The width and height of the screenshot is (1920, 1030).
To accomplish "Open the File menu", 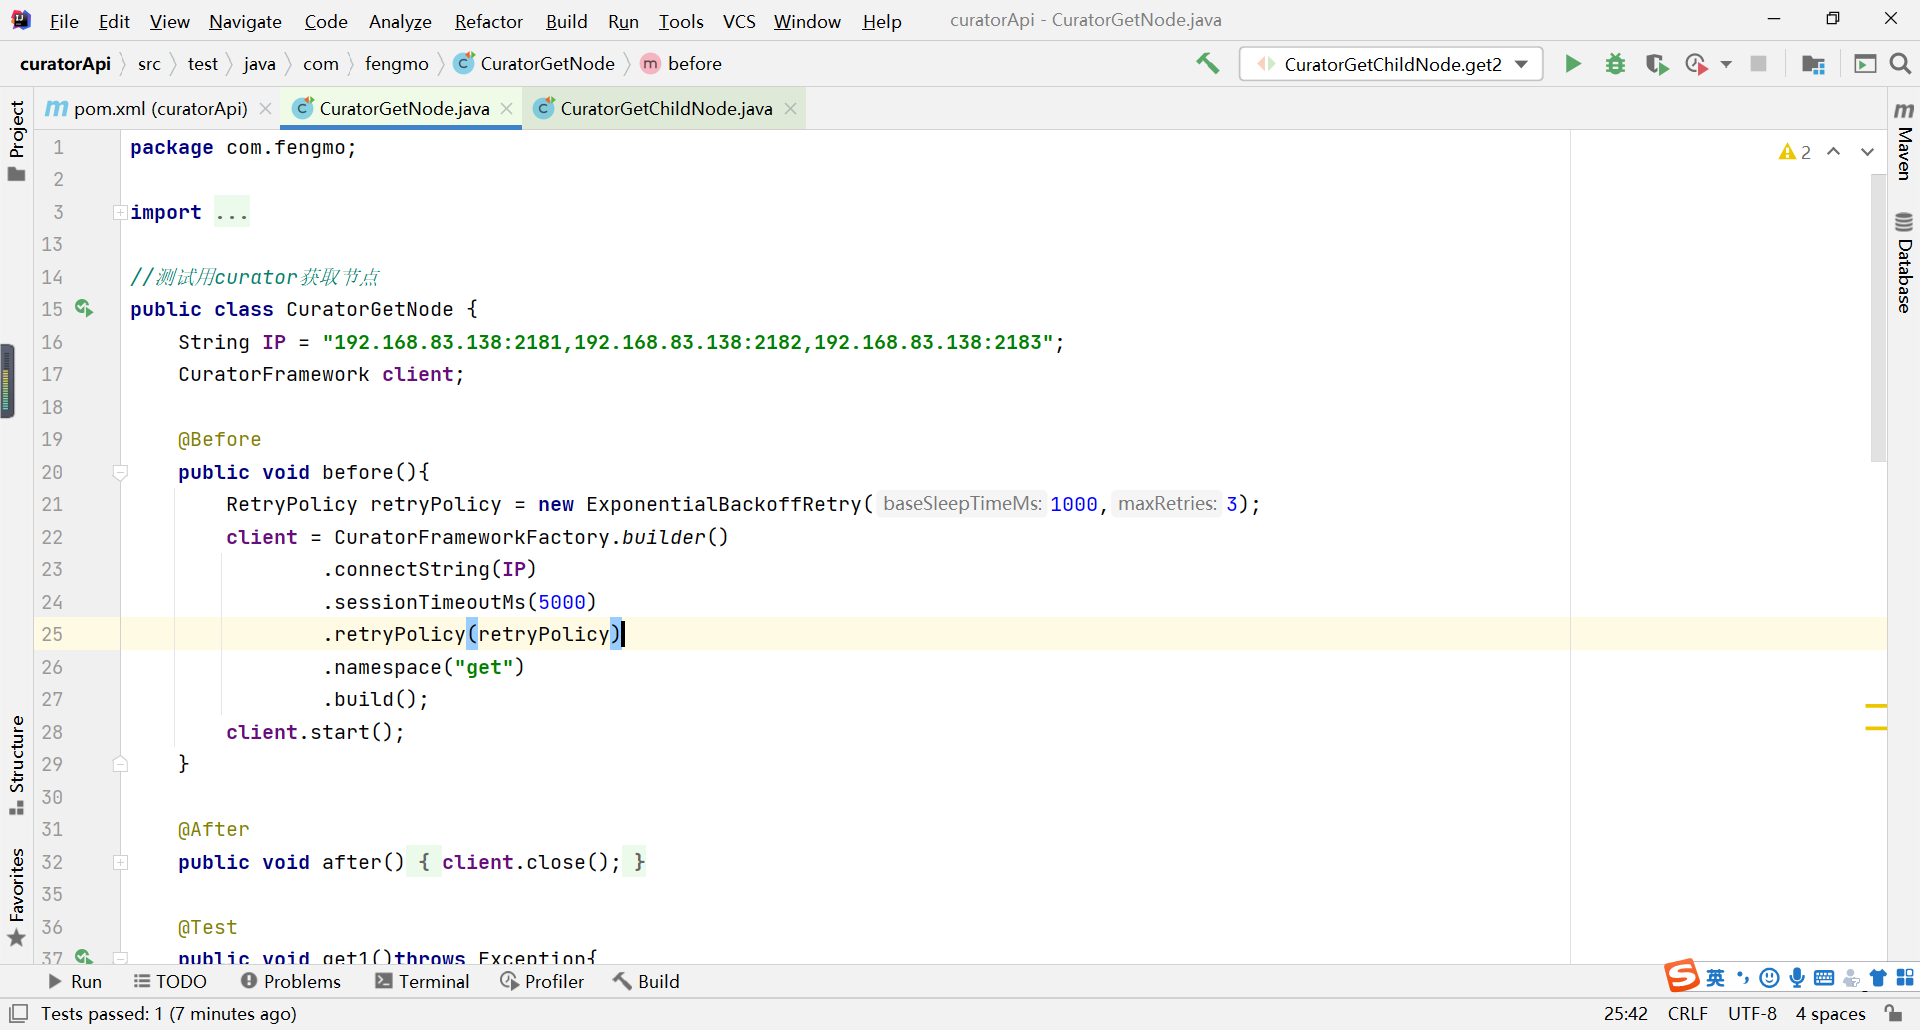I will pyautogui.click(x=64, y=21).
